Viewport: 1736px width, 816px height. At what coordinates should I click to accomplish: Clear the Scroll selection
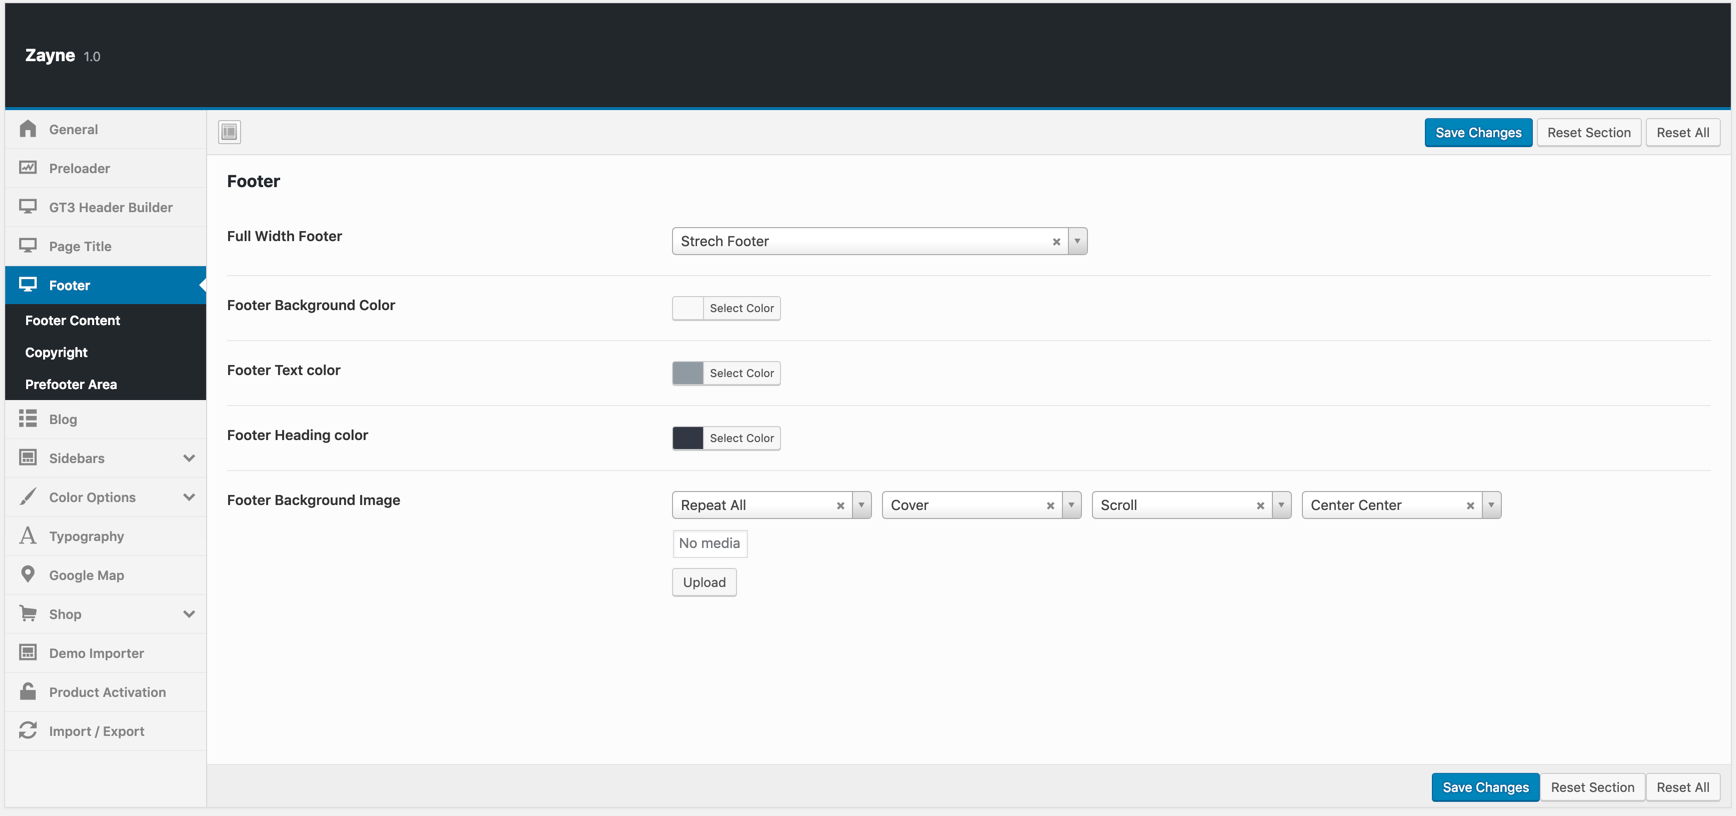pos(1260,506)
